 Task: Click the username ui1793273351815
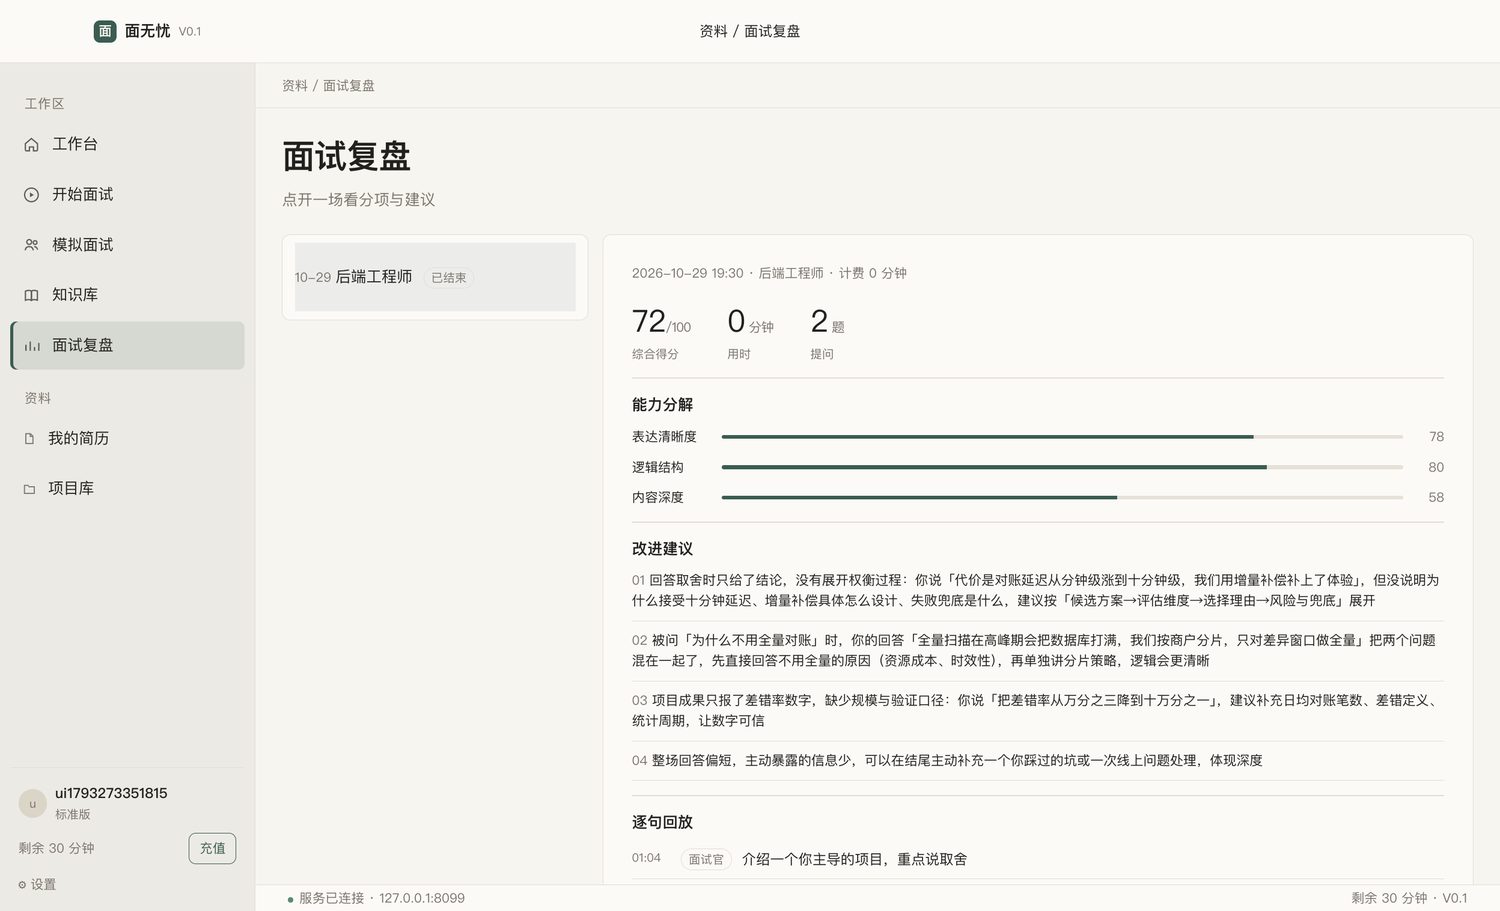(x=111, y=793)
